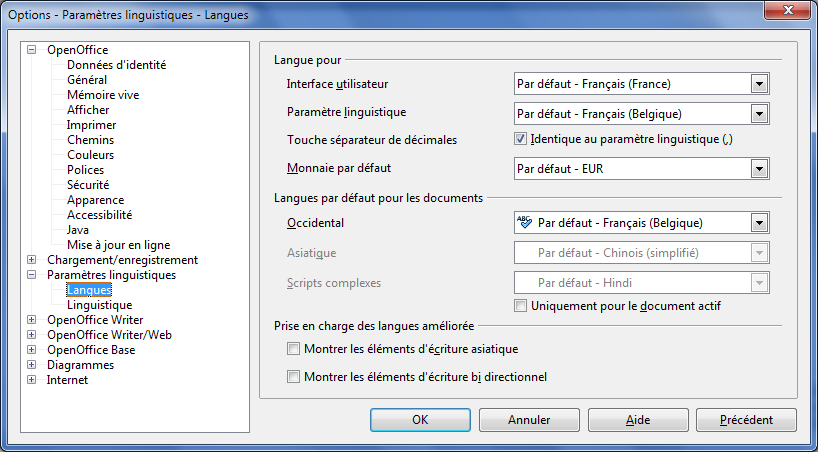The height and width of the screenshot is (452, 818).
Task: Confirm settings with the OK button
Action: click(420, 420)
